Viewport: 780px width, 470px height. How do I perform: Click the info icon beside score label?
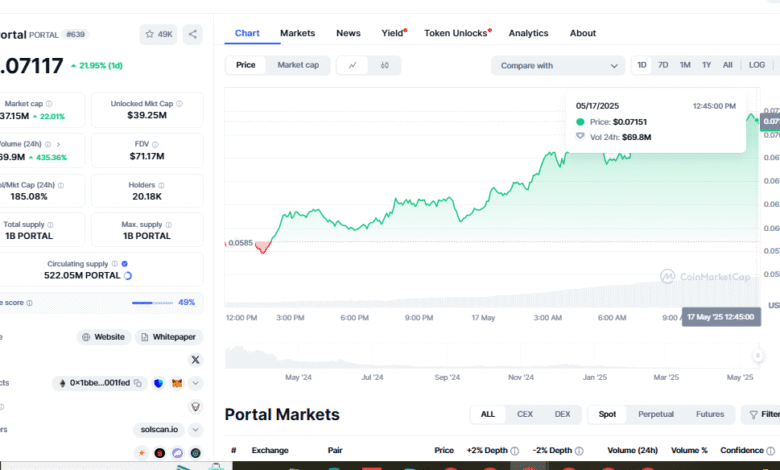(x=29, y=303)
